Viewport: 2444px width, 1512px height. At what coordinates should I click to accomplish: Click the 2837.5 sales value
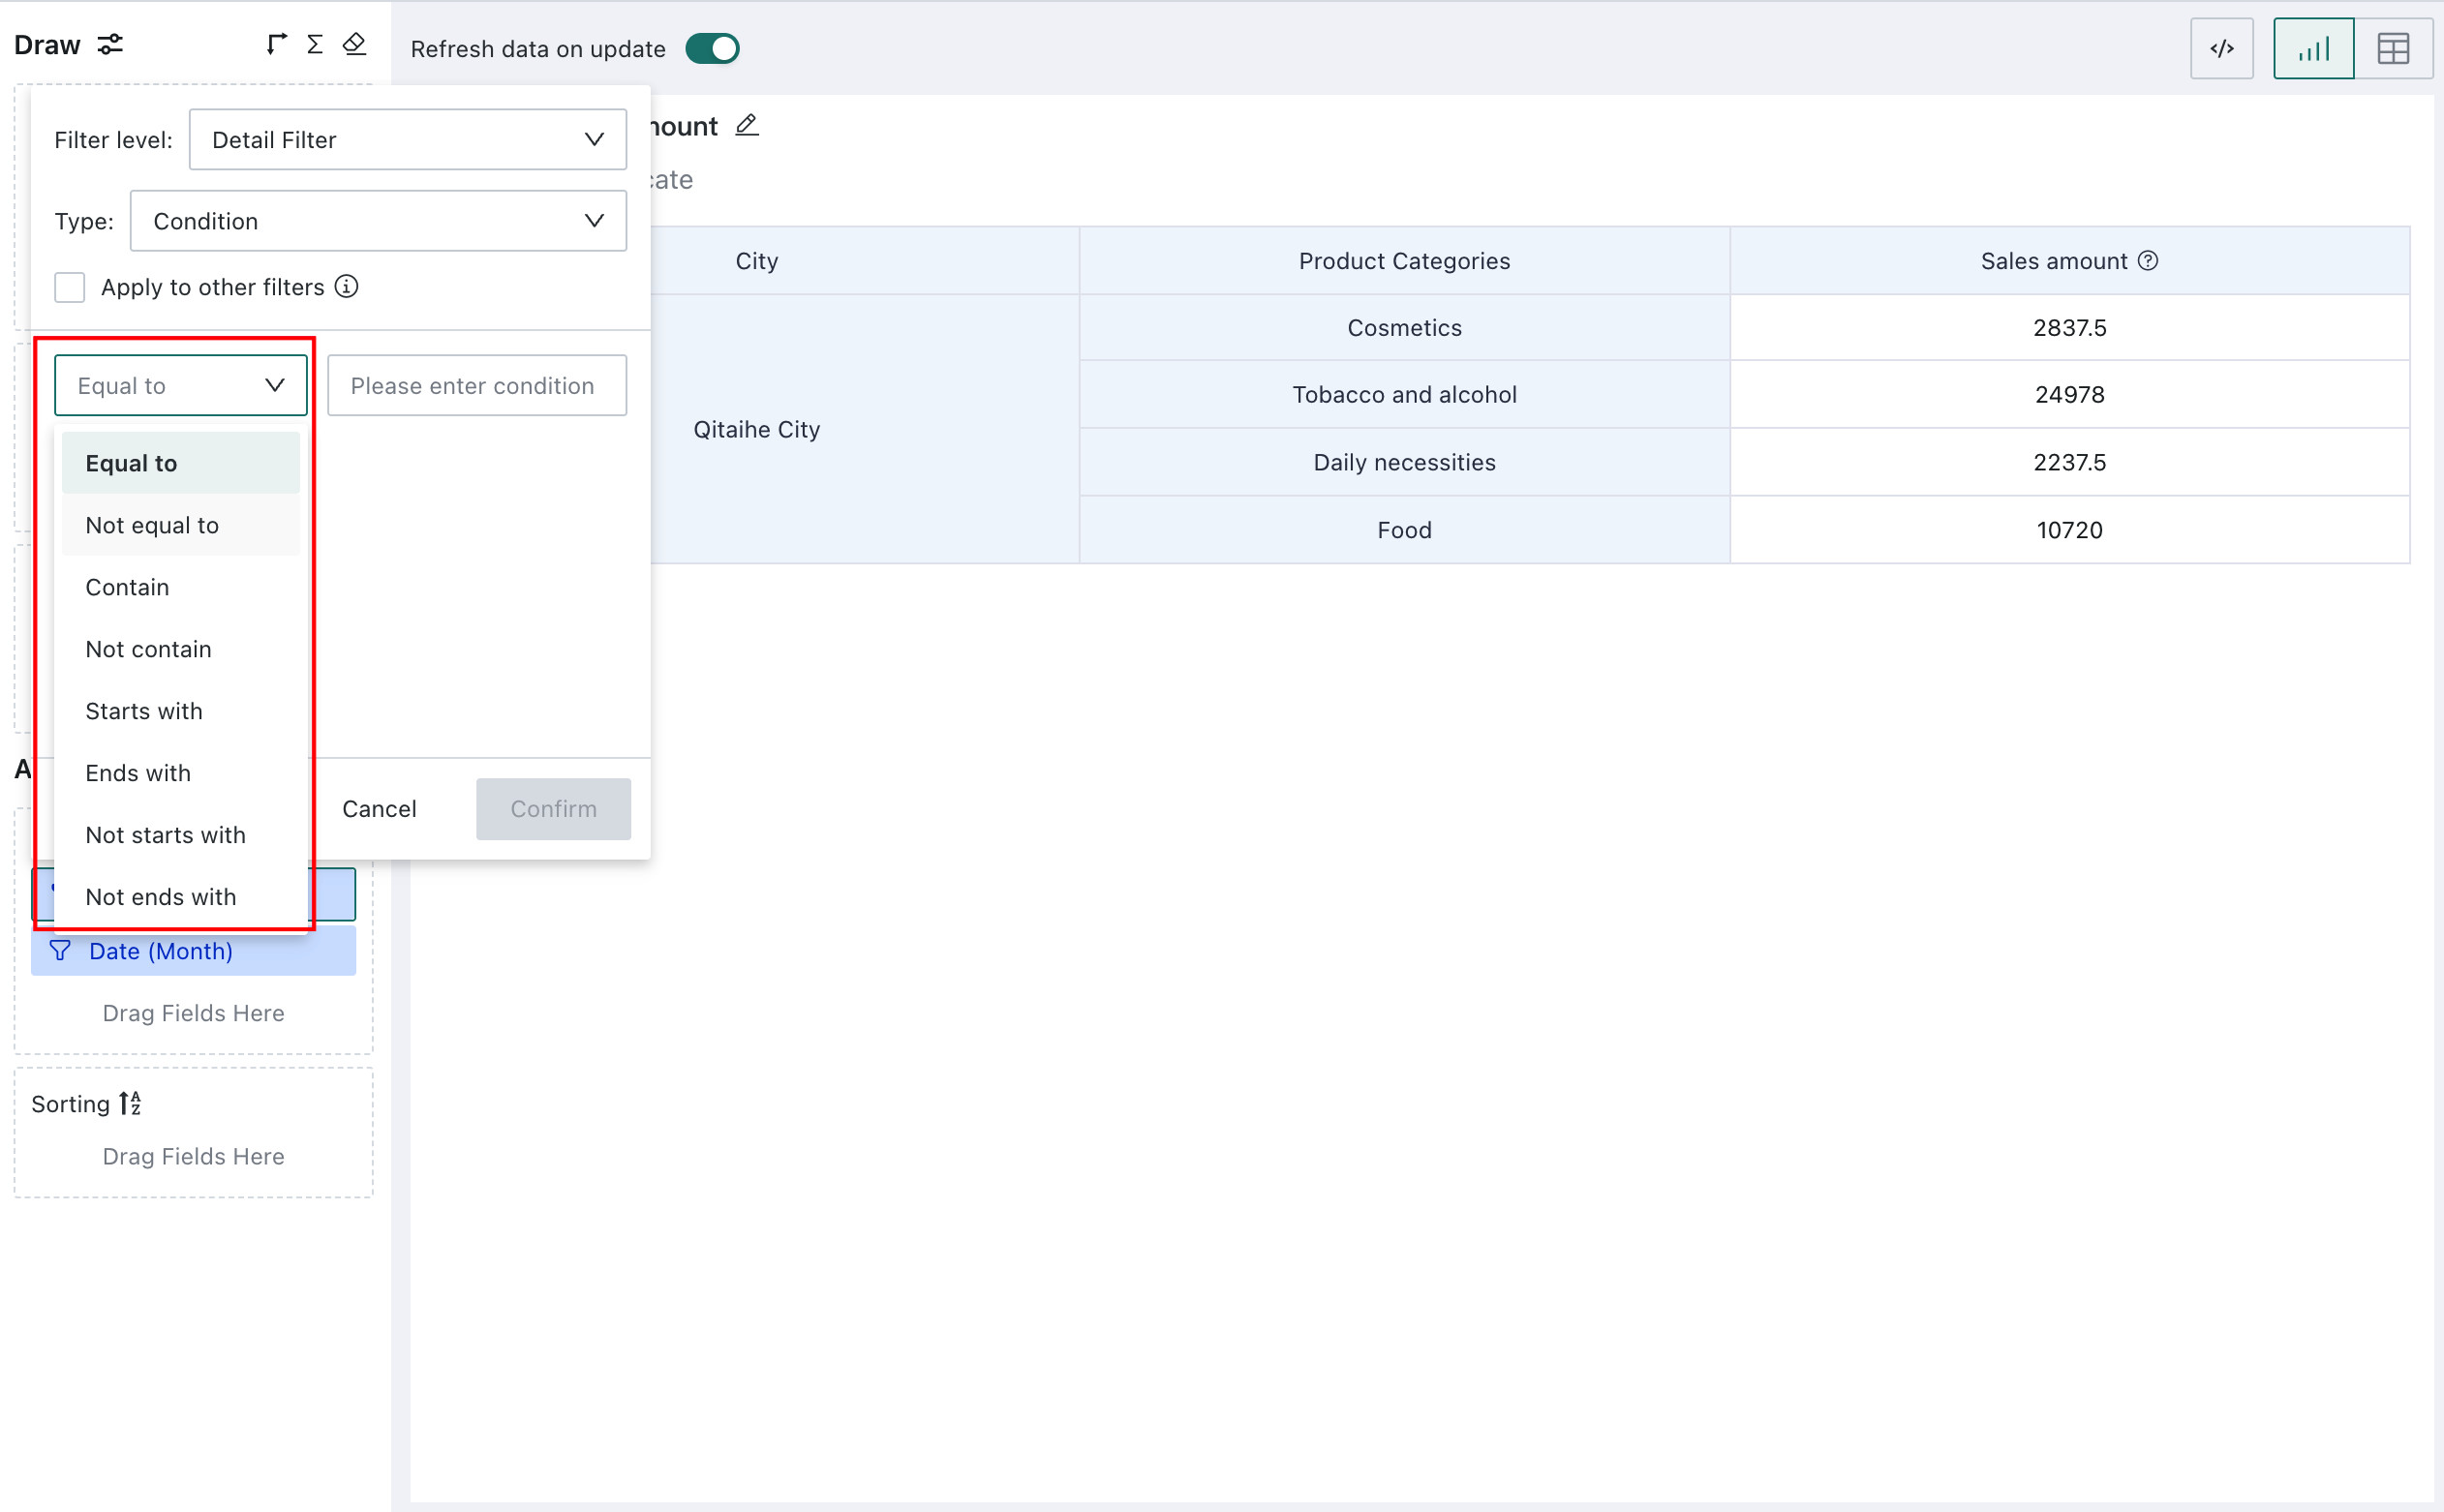point(2069,327)
